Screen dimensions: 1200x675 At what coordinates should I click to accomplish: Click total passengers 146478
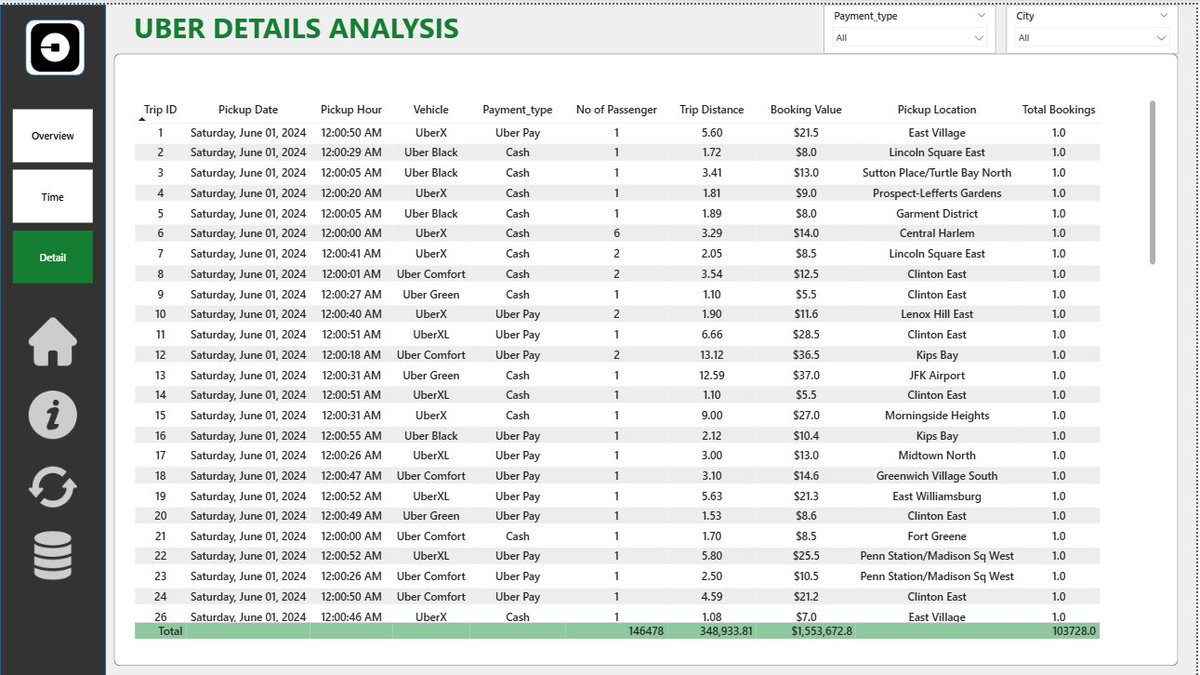pyautogui.click(x=646, y=632)
